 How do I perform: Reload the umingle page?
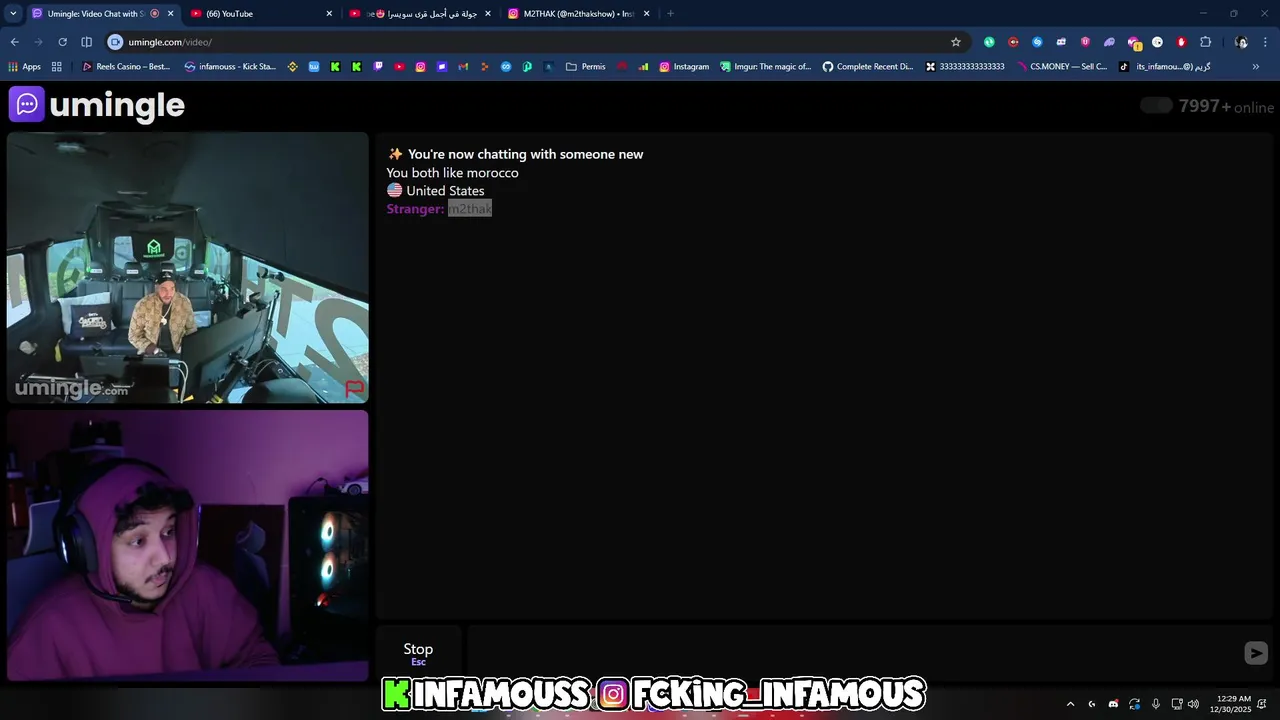(x=62, y=42)
